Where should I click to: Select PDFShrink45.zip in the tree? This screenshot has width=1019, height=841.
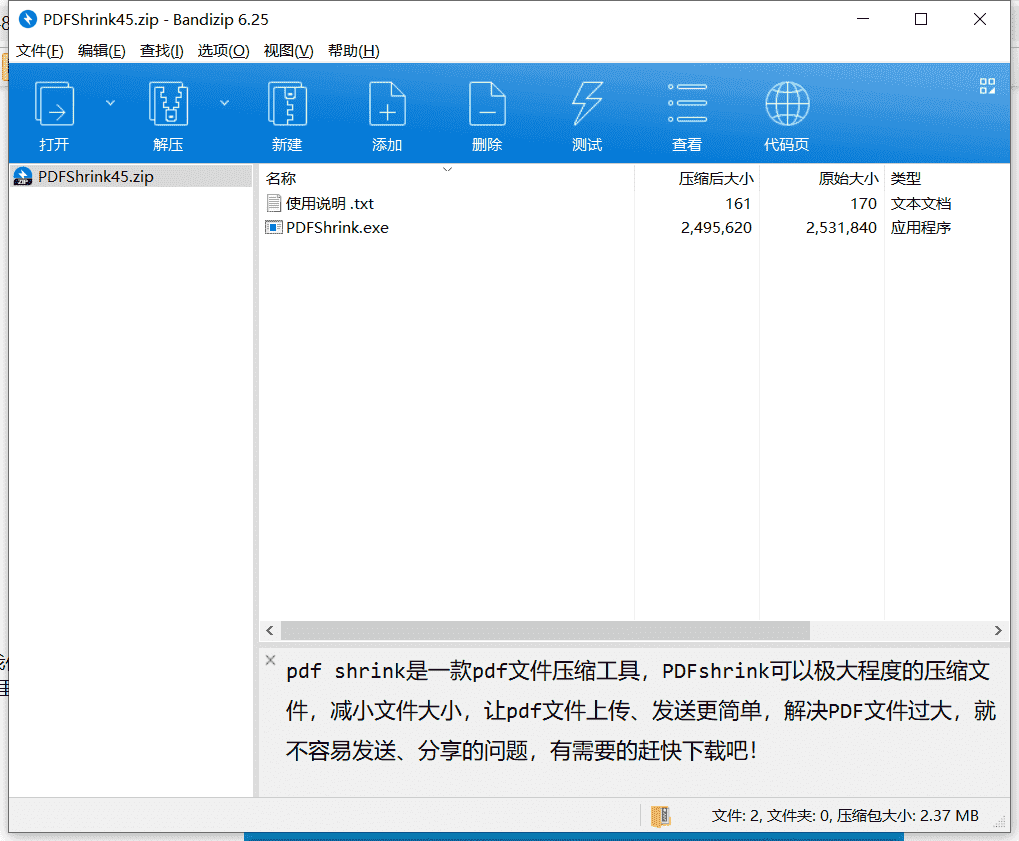132,177
